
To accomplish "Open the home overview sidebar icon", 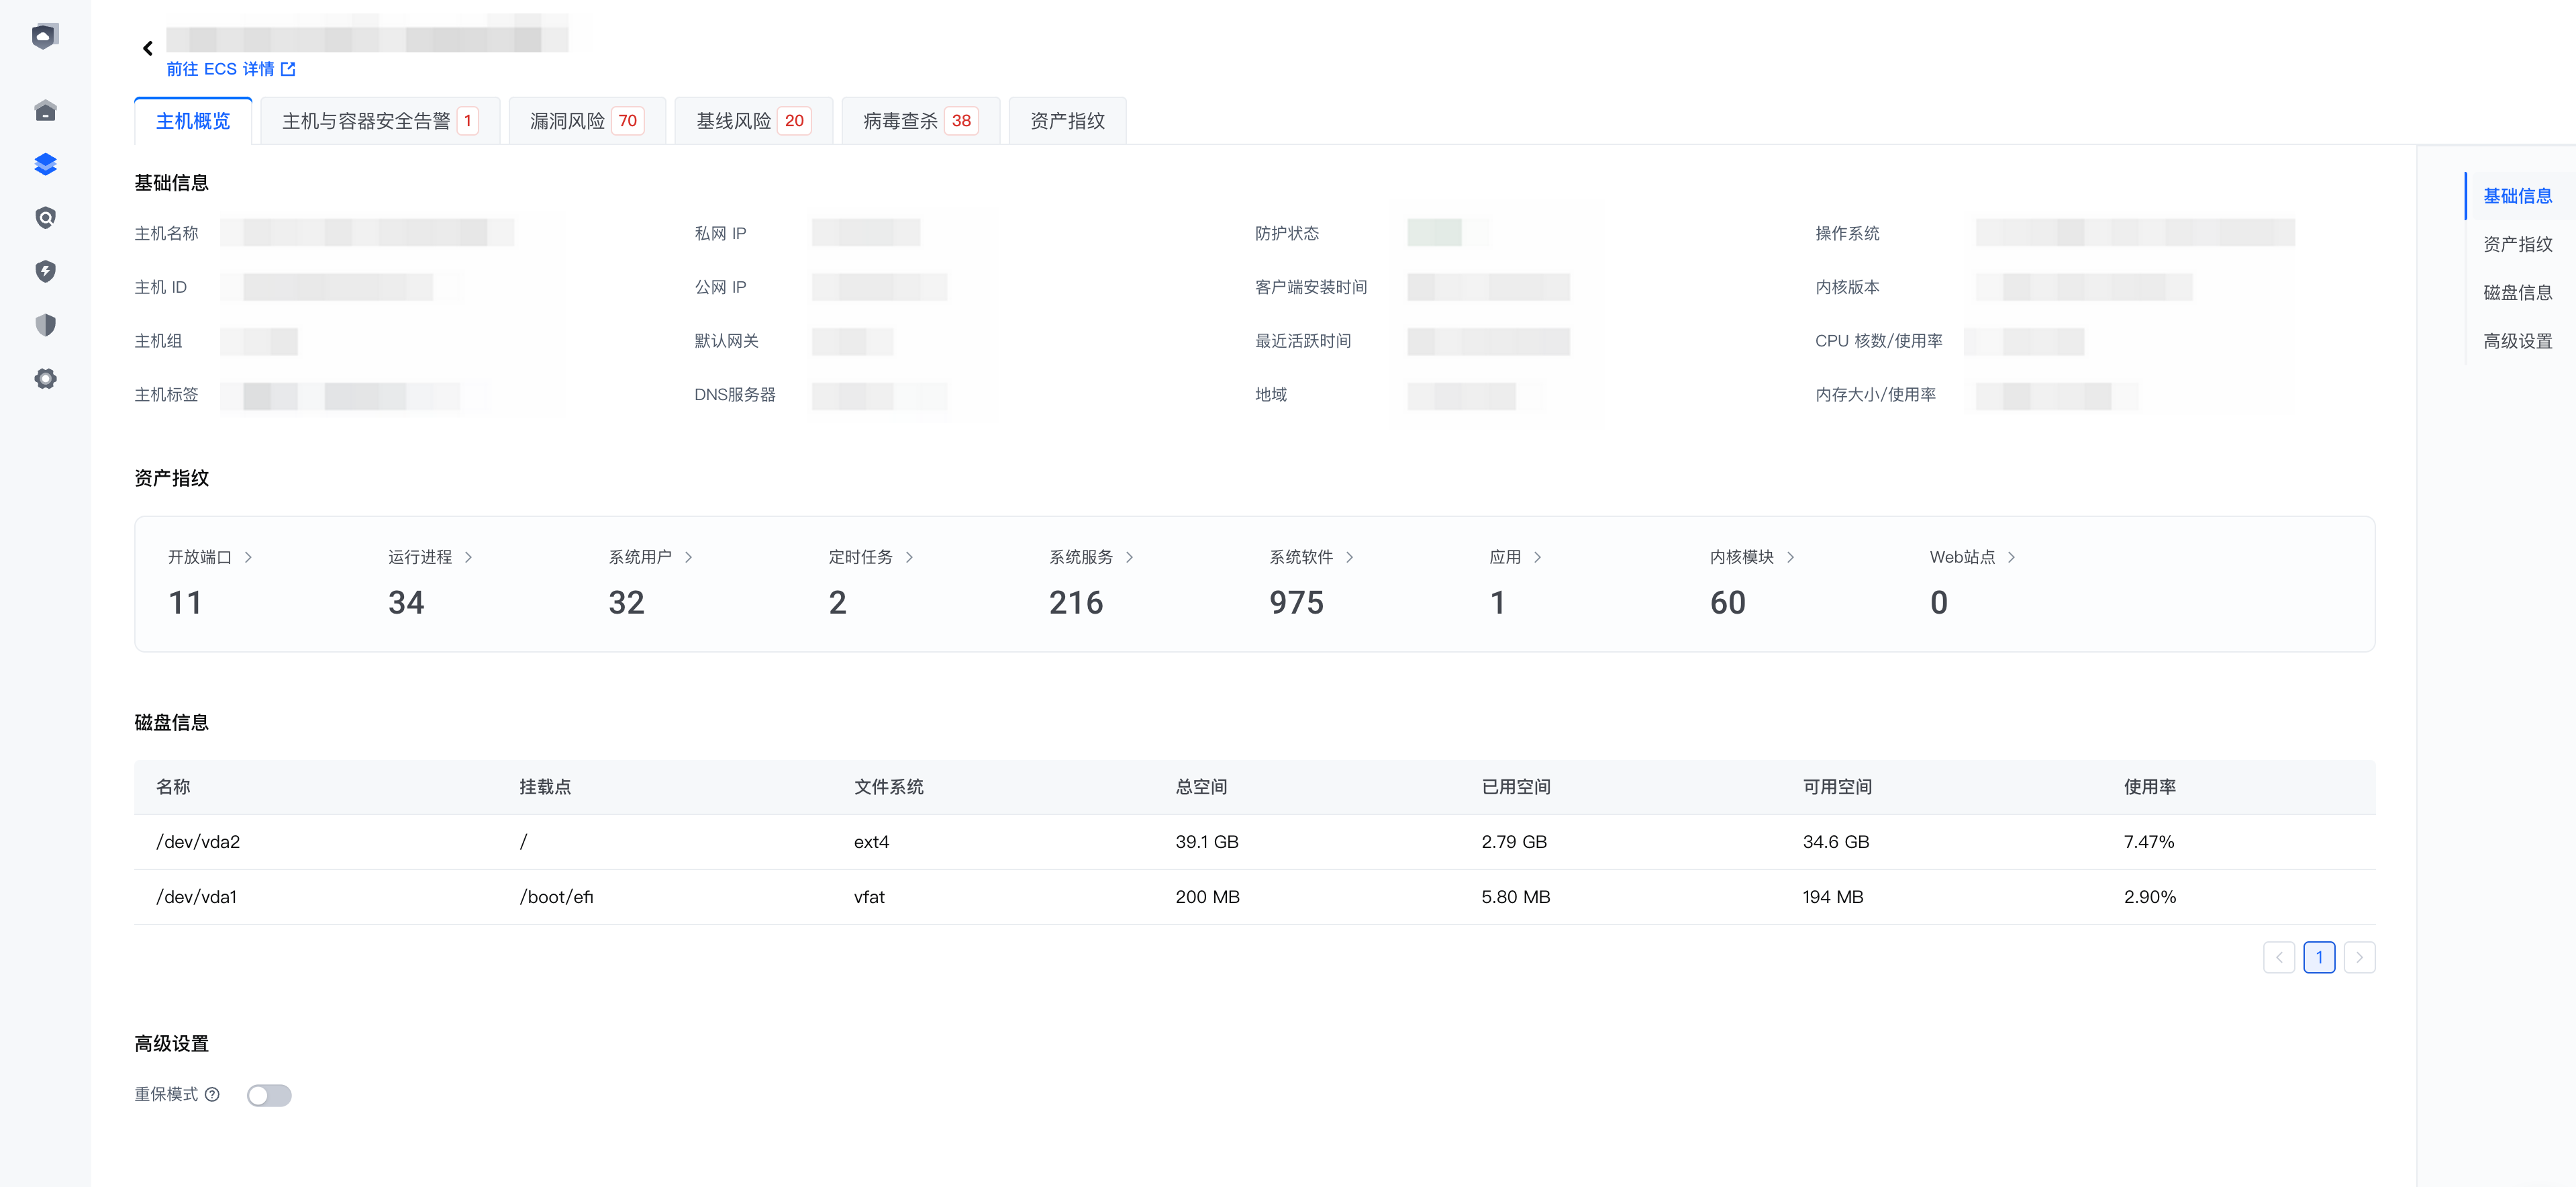I will click(x=45, y=111).
